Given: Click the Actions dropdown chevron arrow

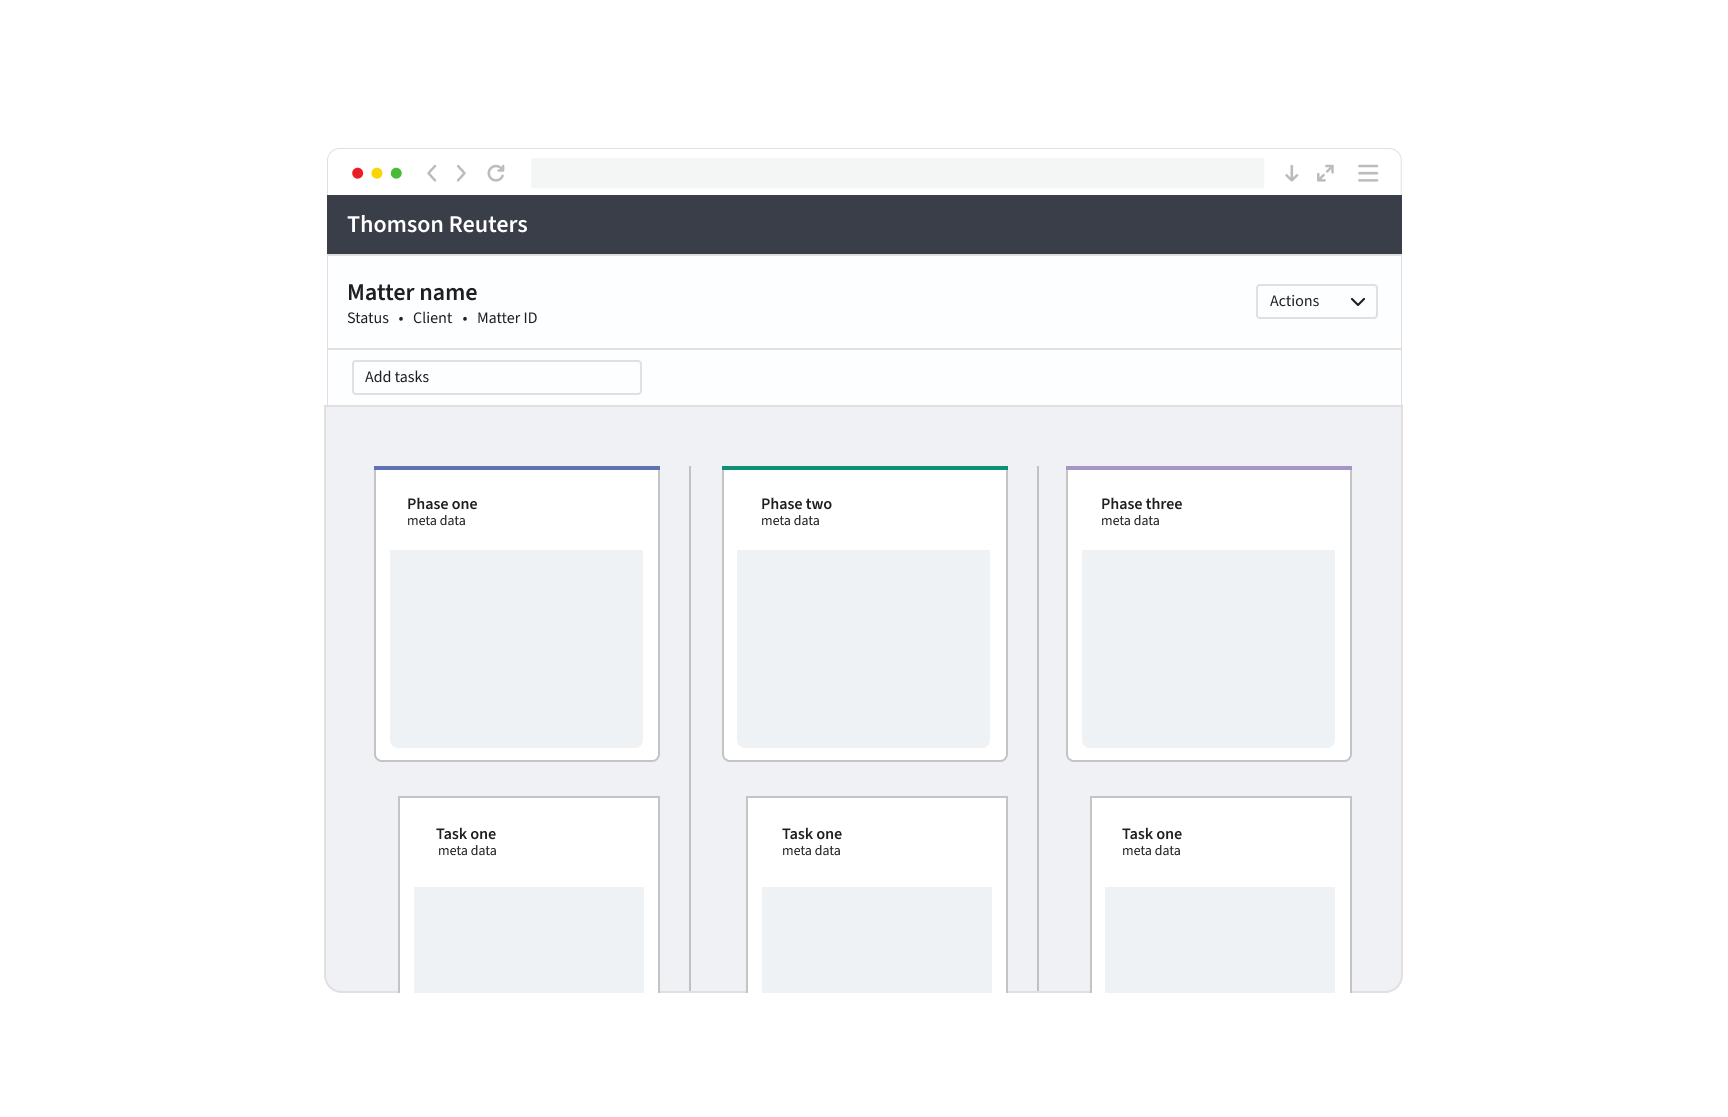Looking at the screenshot, I should click(x=1357, y=302).
